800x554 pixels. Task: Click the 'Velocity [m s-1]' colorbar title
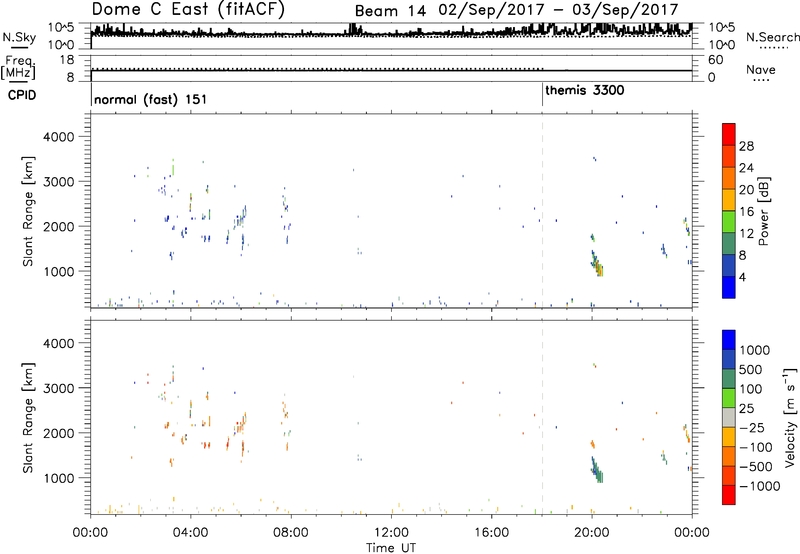790,417
